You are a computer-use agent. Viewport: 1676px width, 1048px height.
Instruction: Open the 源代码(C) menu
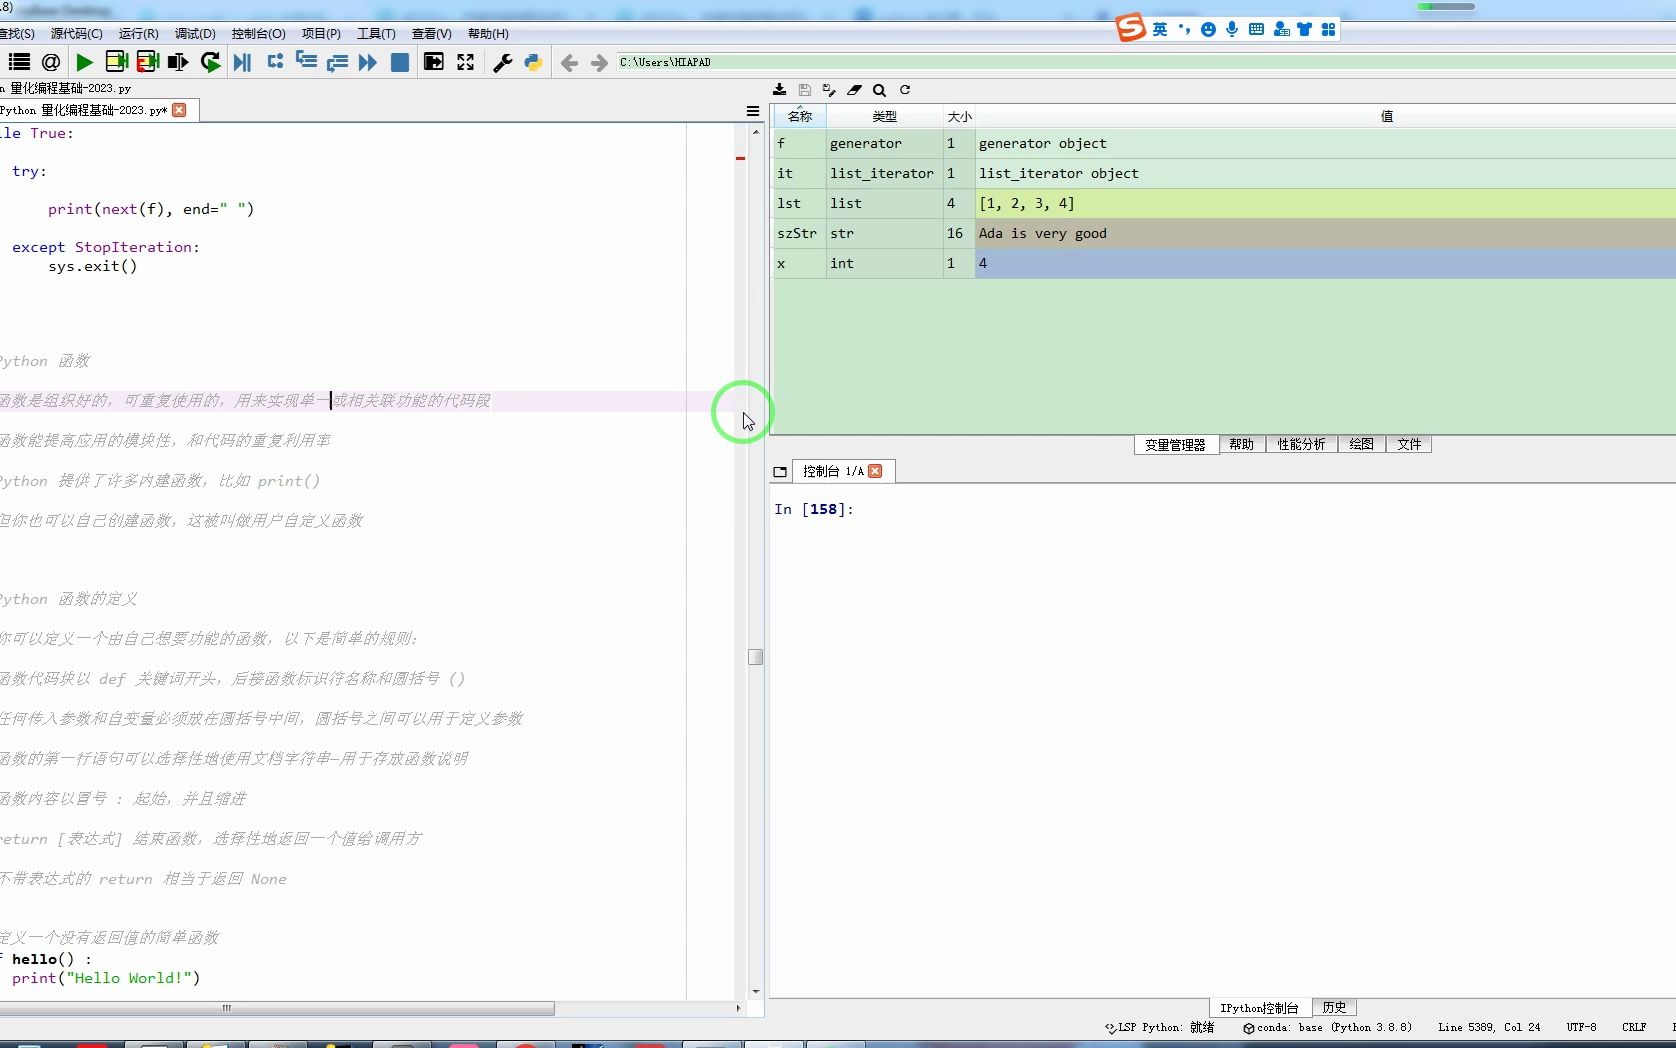77,34
